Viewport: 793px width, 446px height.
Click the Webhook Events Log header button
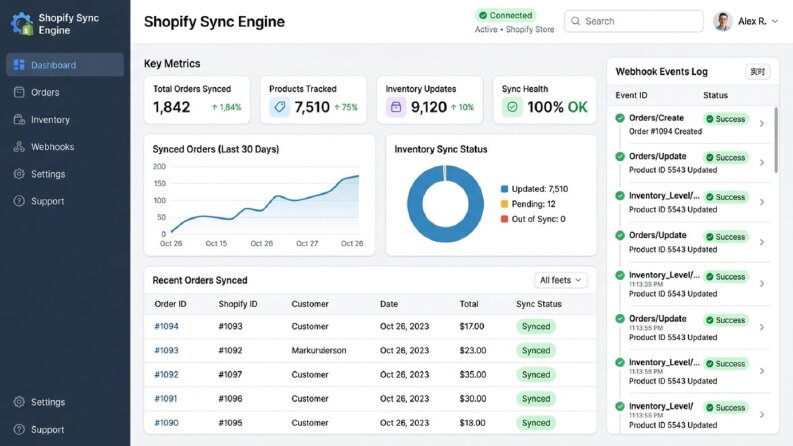pyautogui.click(x=758, y=72)
